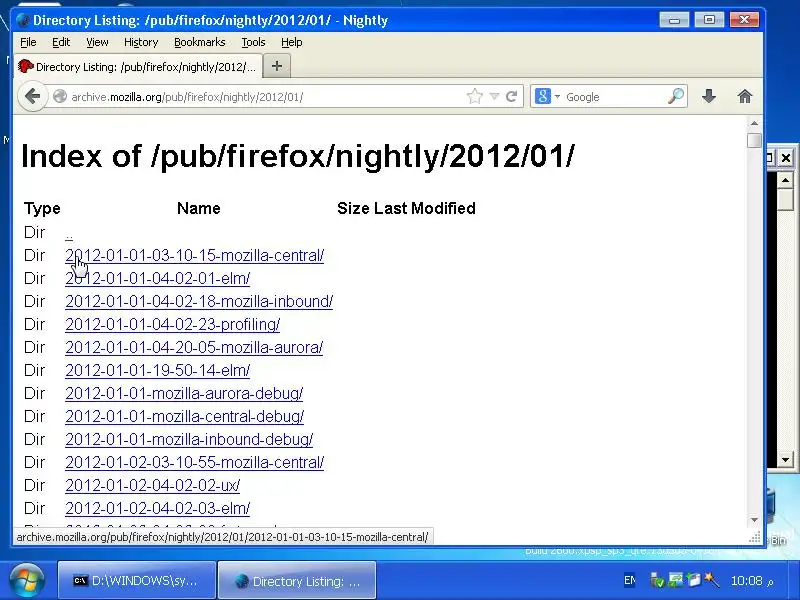This screenshot has height=600, width=800.
Task: Open 2012-01-01-19-50-14-elm link
Action: (158, 370)
